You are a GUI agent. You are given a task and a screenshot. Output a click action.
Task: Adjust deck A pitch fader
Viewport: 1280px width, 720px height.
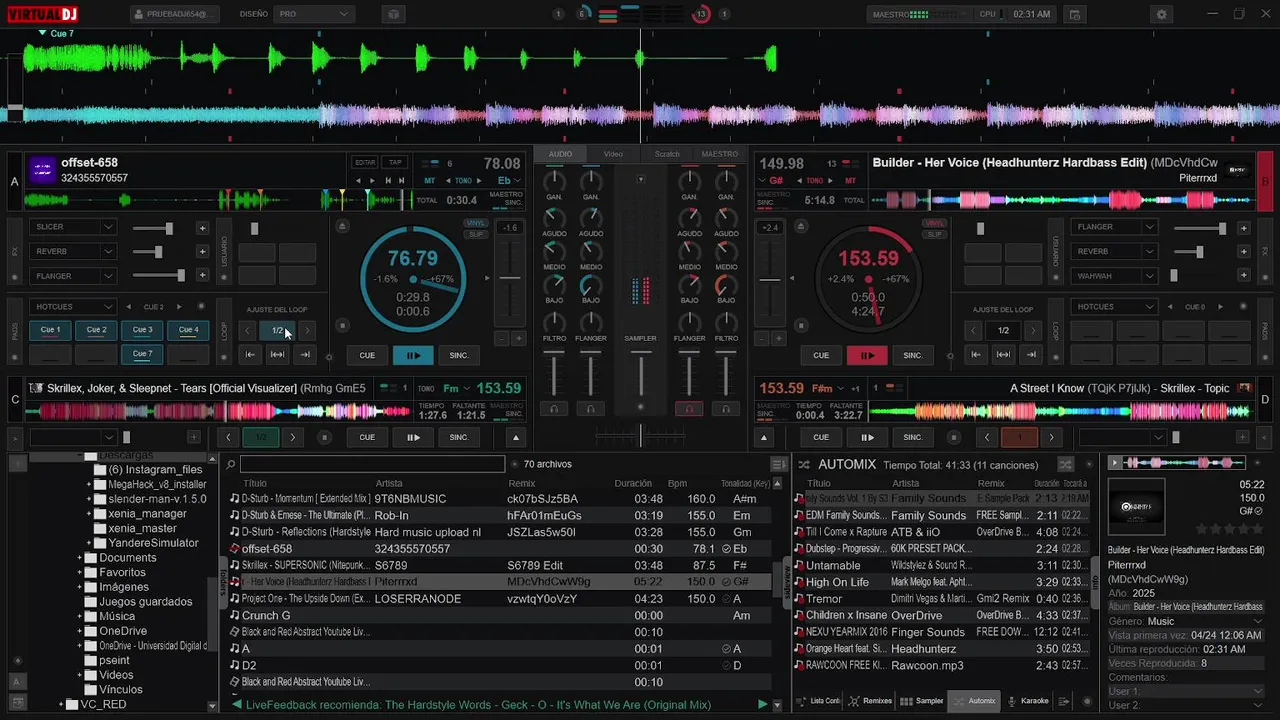pyautogui.click(x=510, y=278)
